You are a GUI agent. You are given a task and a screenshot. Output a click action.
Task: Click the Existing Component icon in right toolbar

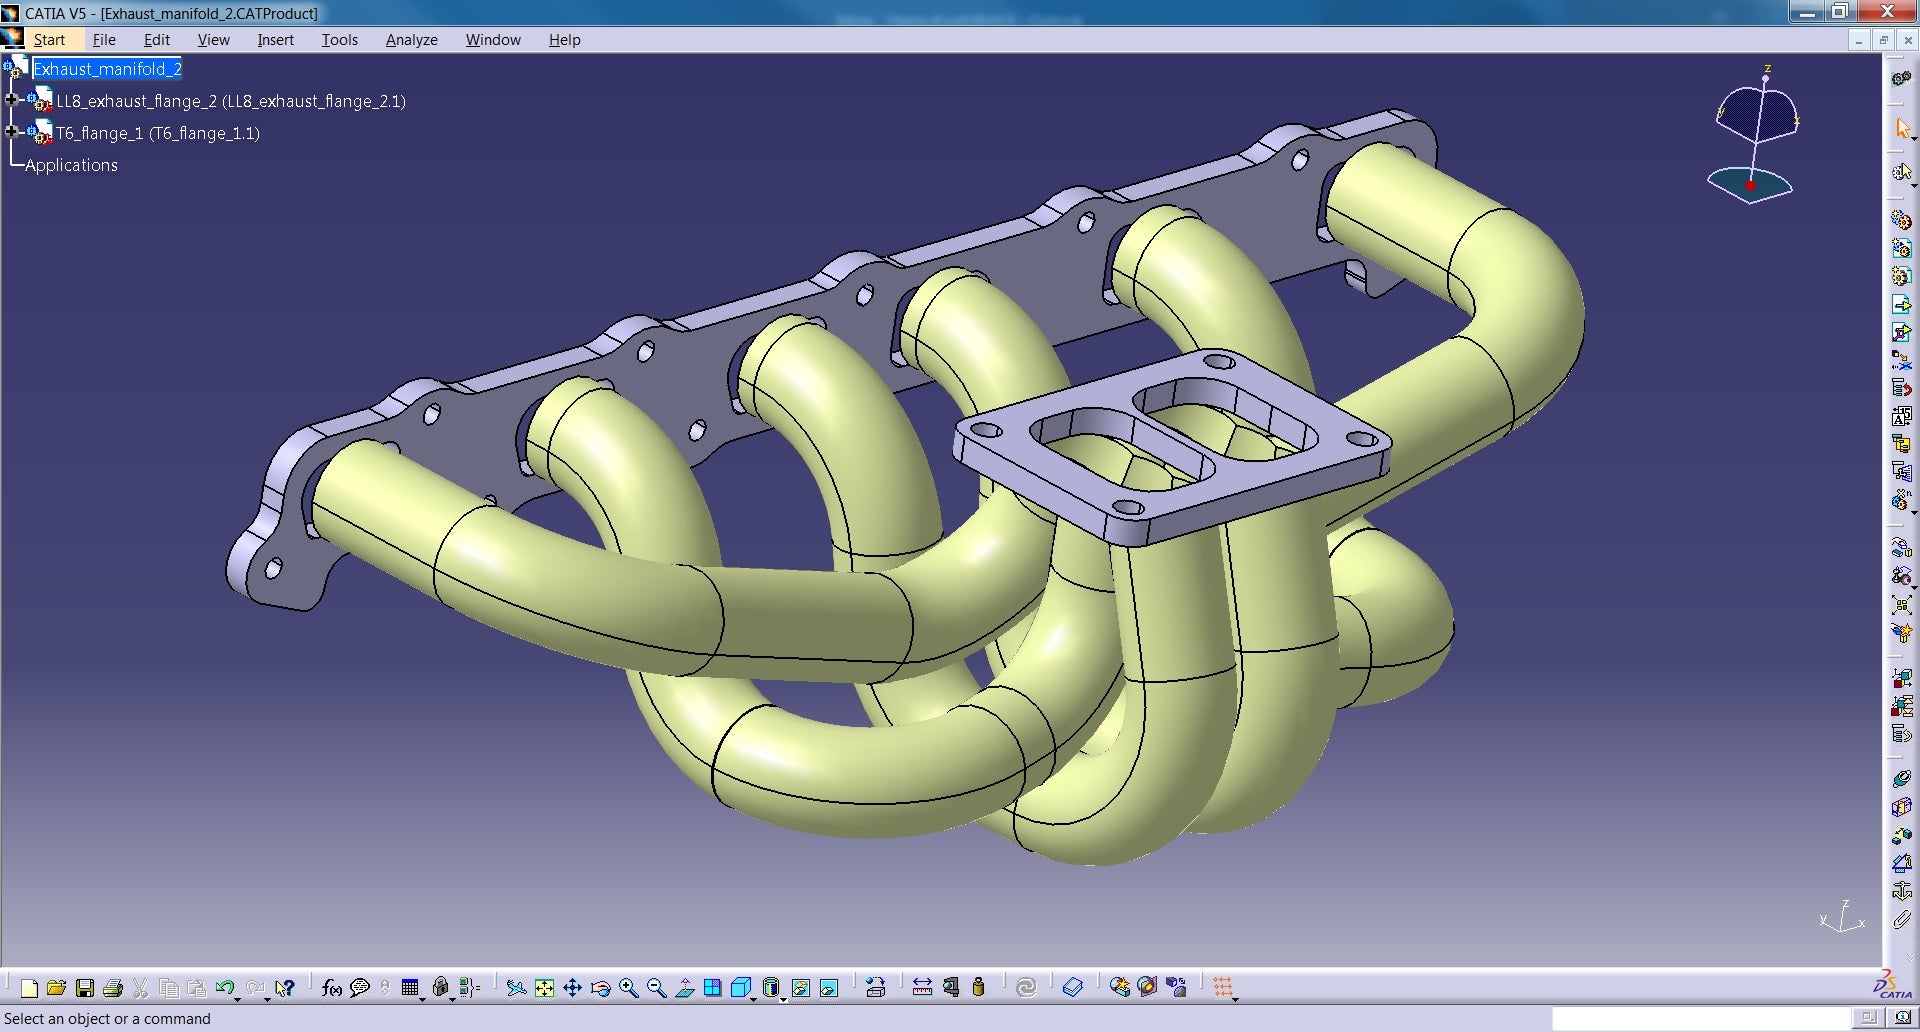pyautogui.click(x=1901, y=304)
